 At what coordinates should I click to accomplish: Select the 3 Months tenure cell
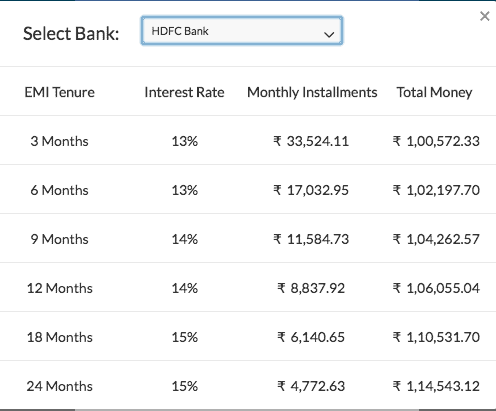pyautogui.click(x=60, y=141)
